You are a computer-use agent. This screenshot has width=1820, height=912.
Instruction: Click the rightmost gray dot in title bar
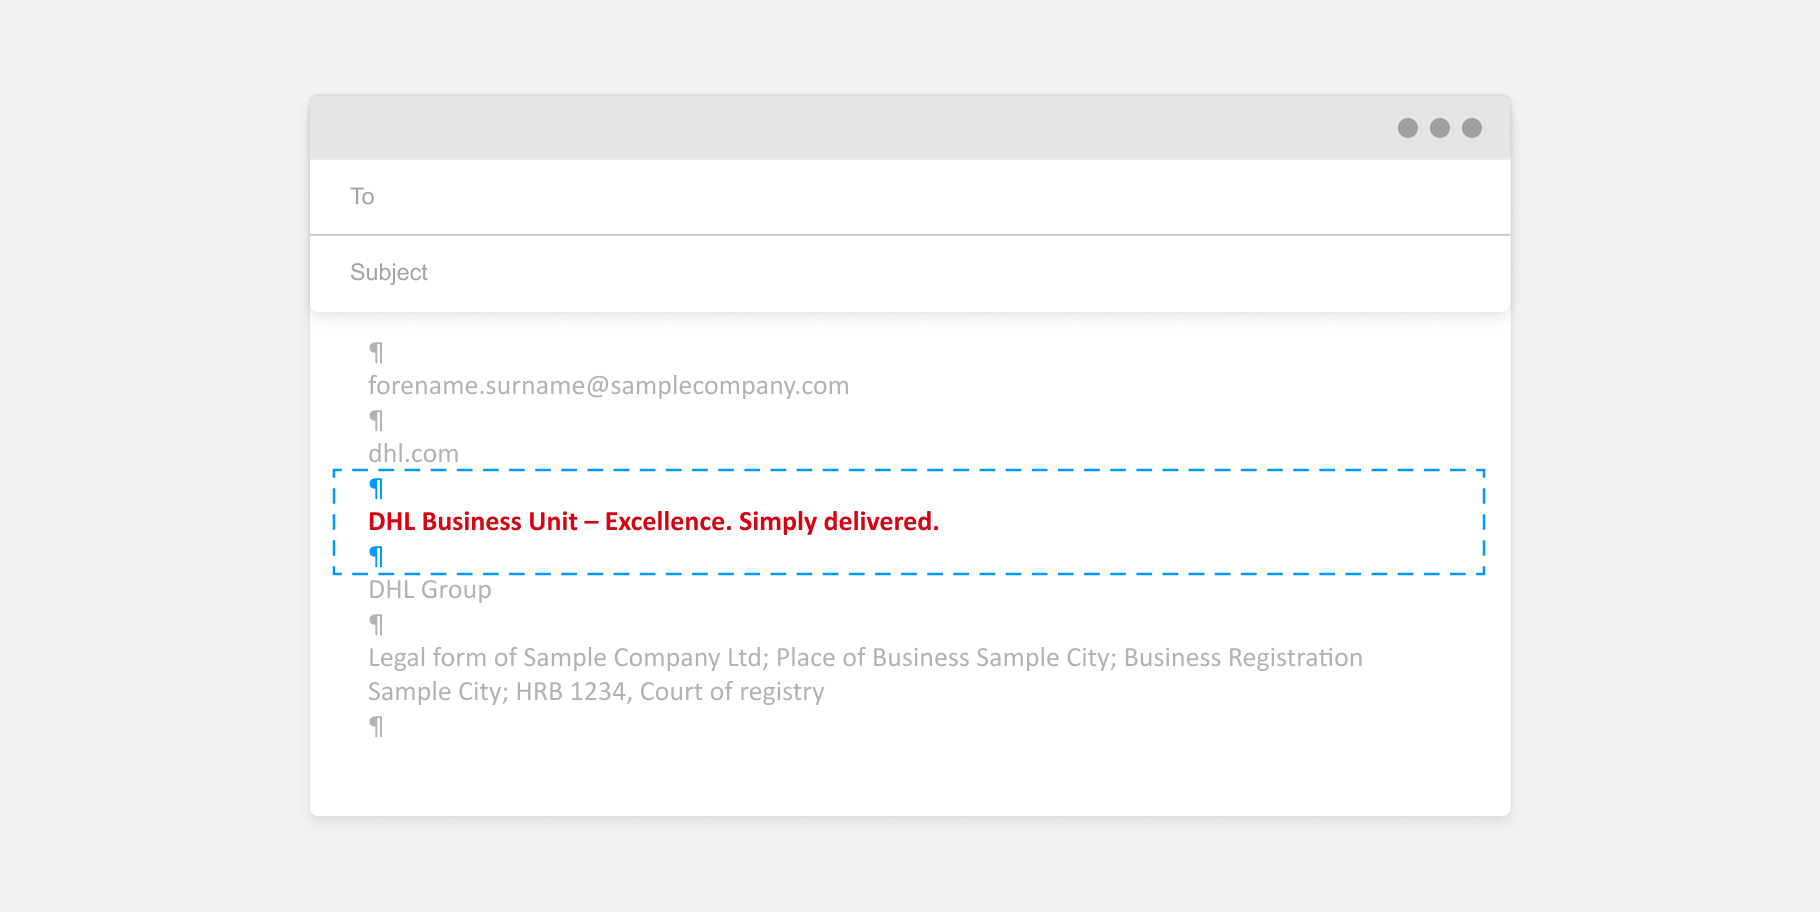1471,128
